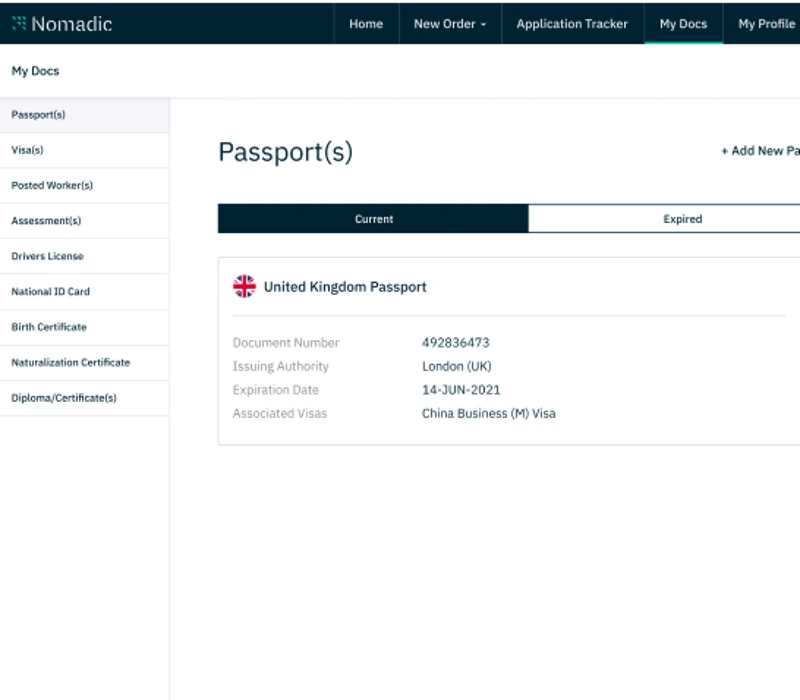The height and width of the screenshot is (700, 800).
Task: Open the New Order dropdown menu
Action: 449,24
